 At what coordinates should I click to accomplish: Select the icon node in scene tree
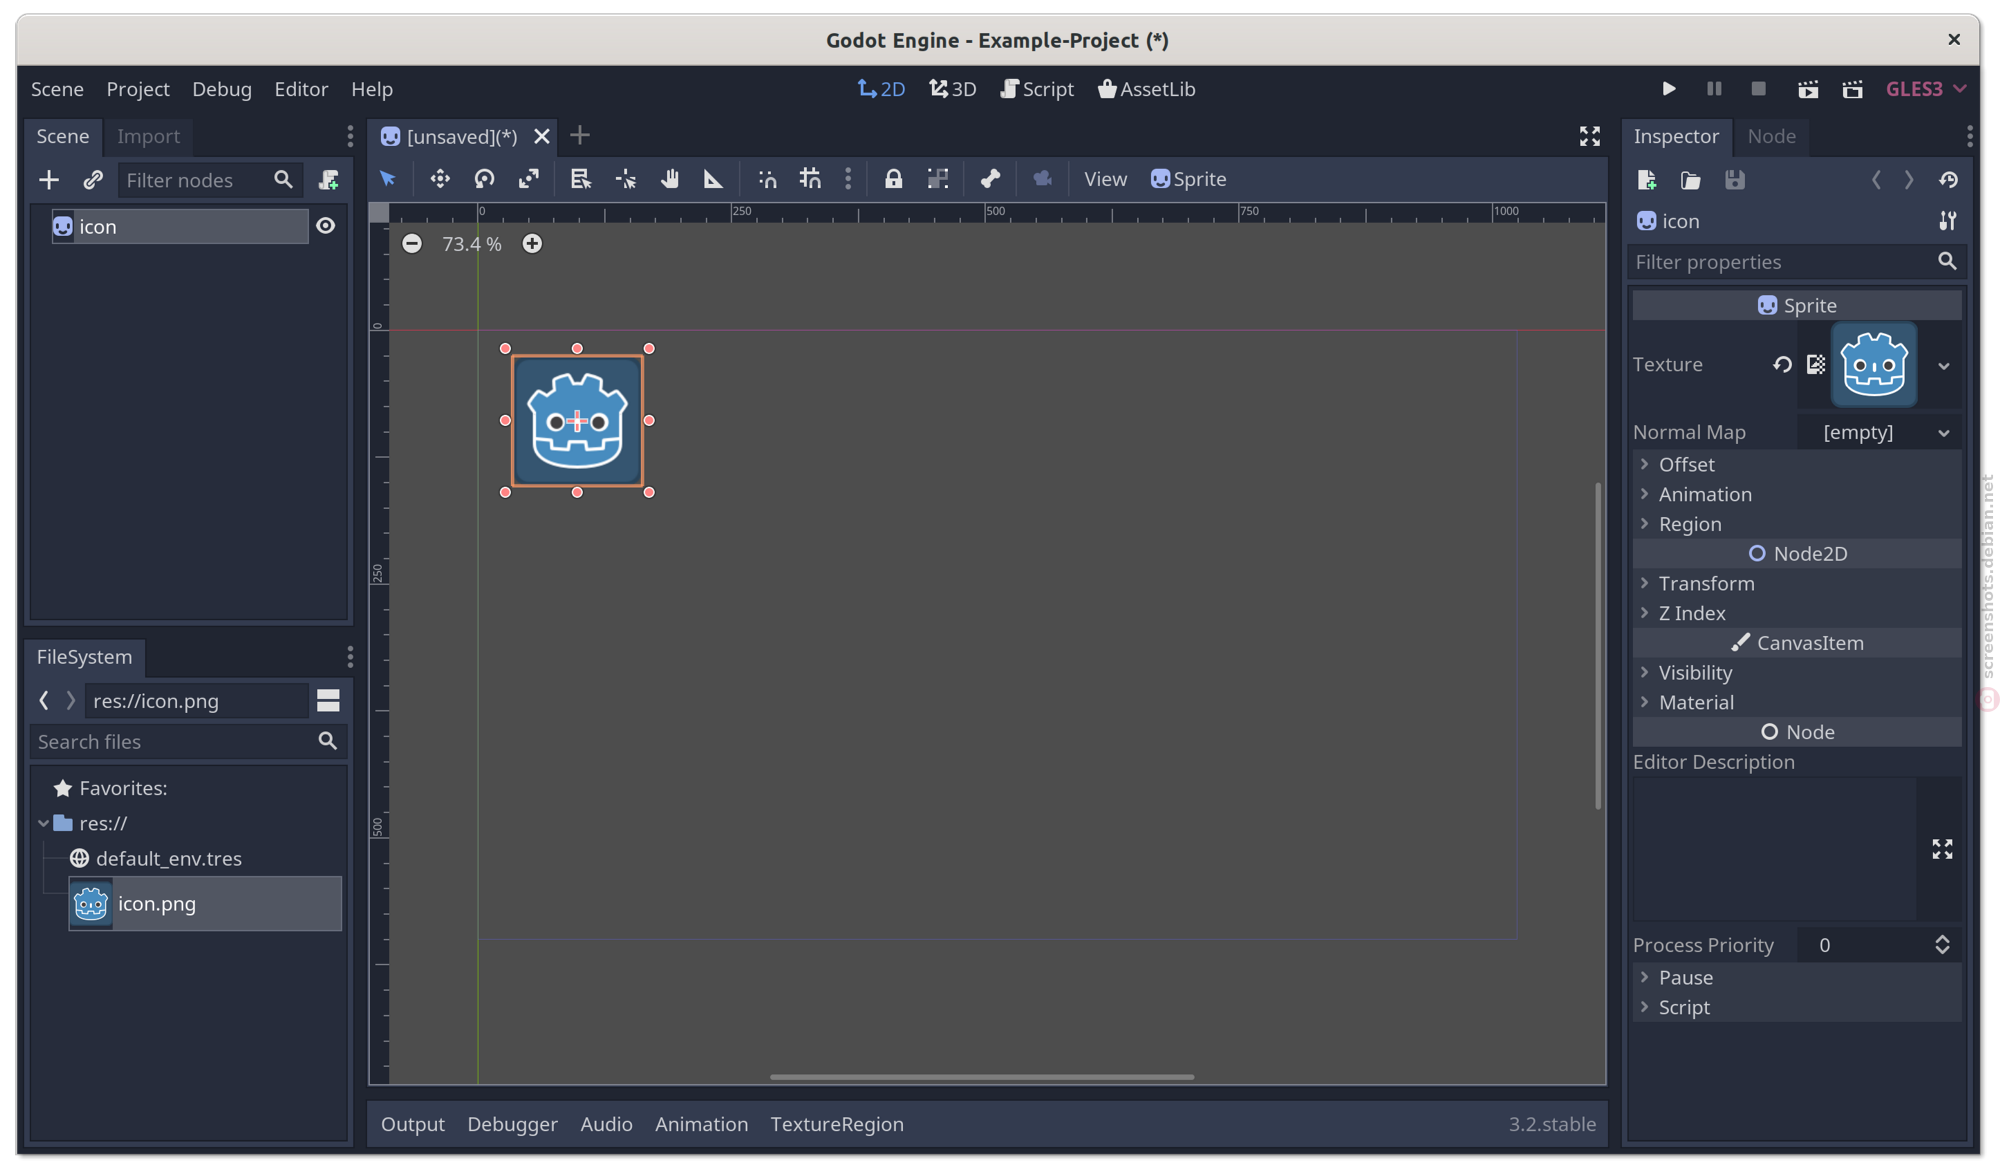point(180,226)
